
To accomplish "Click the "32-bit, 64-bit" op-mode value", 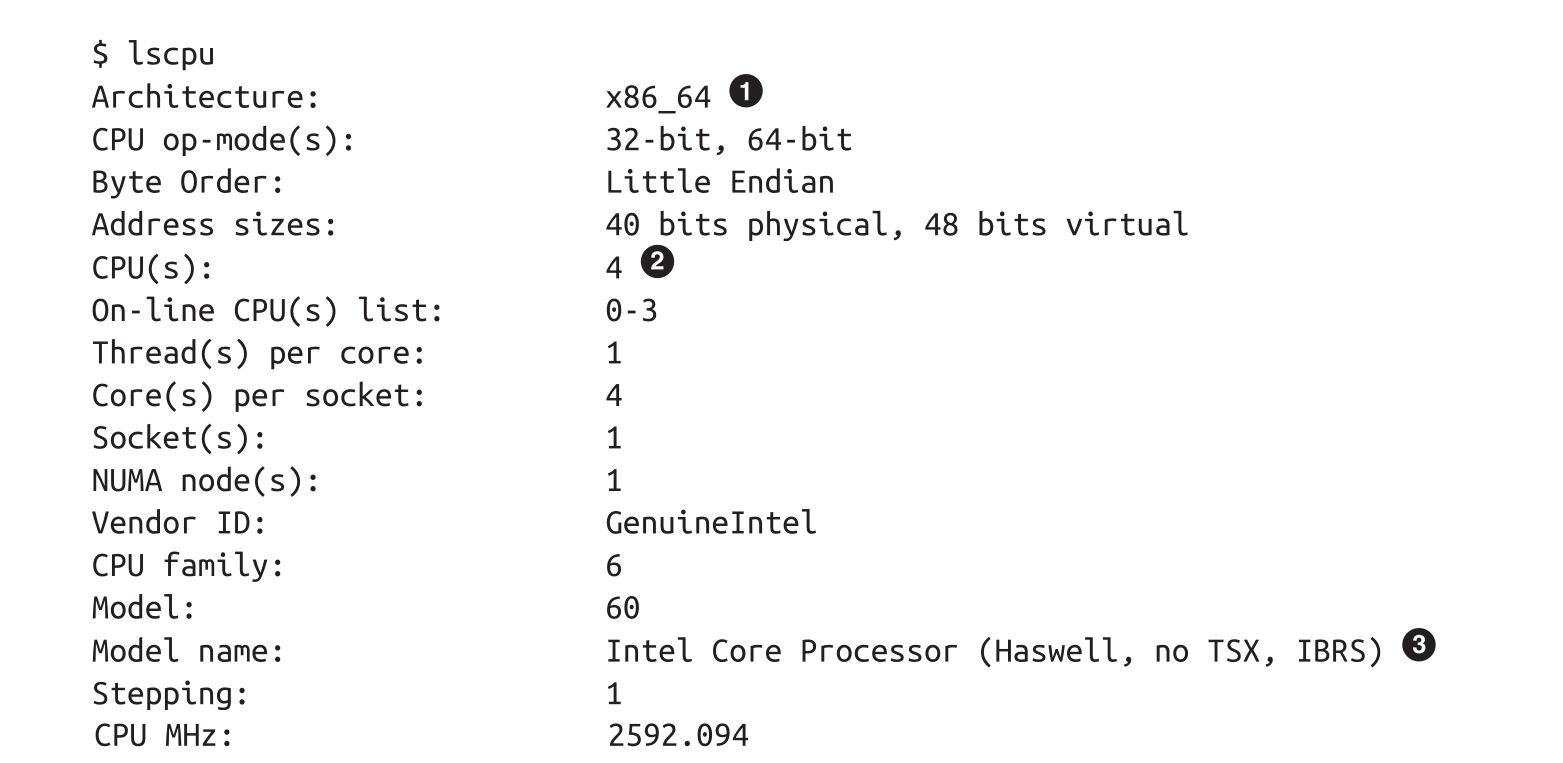I will tap(728, 140).
